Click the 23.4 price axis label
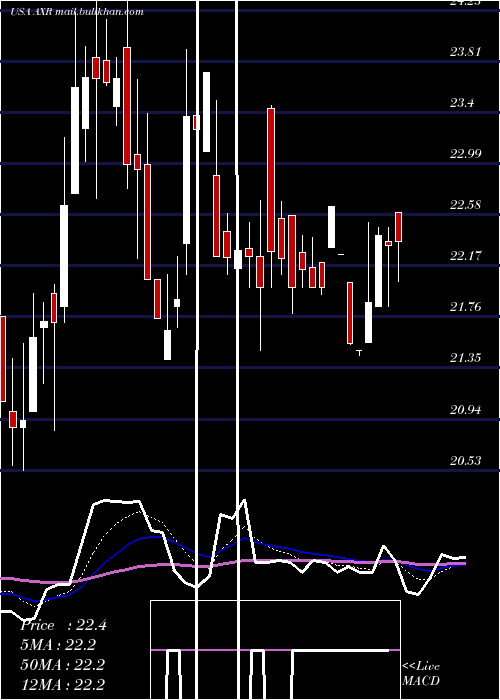 461,103
